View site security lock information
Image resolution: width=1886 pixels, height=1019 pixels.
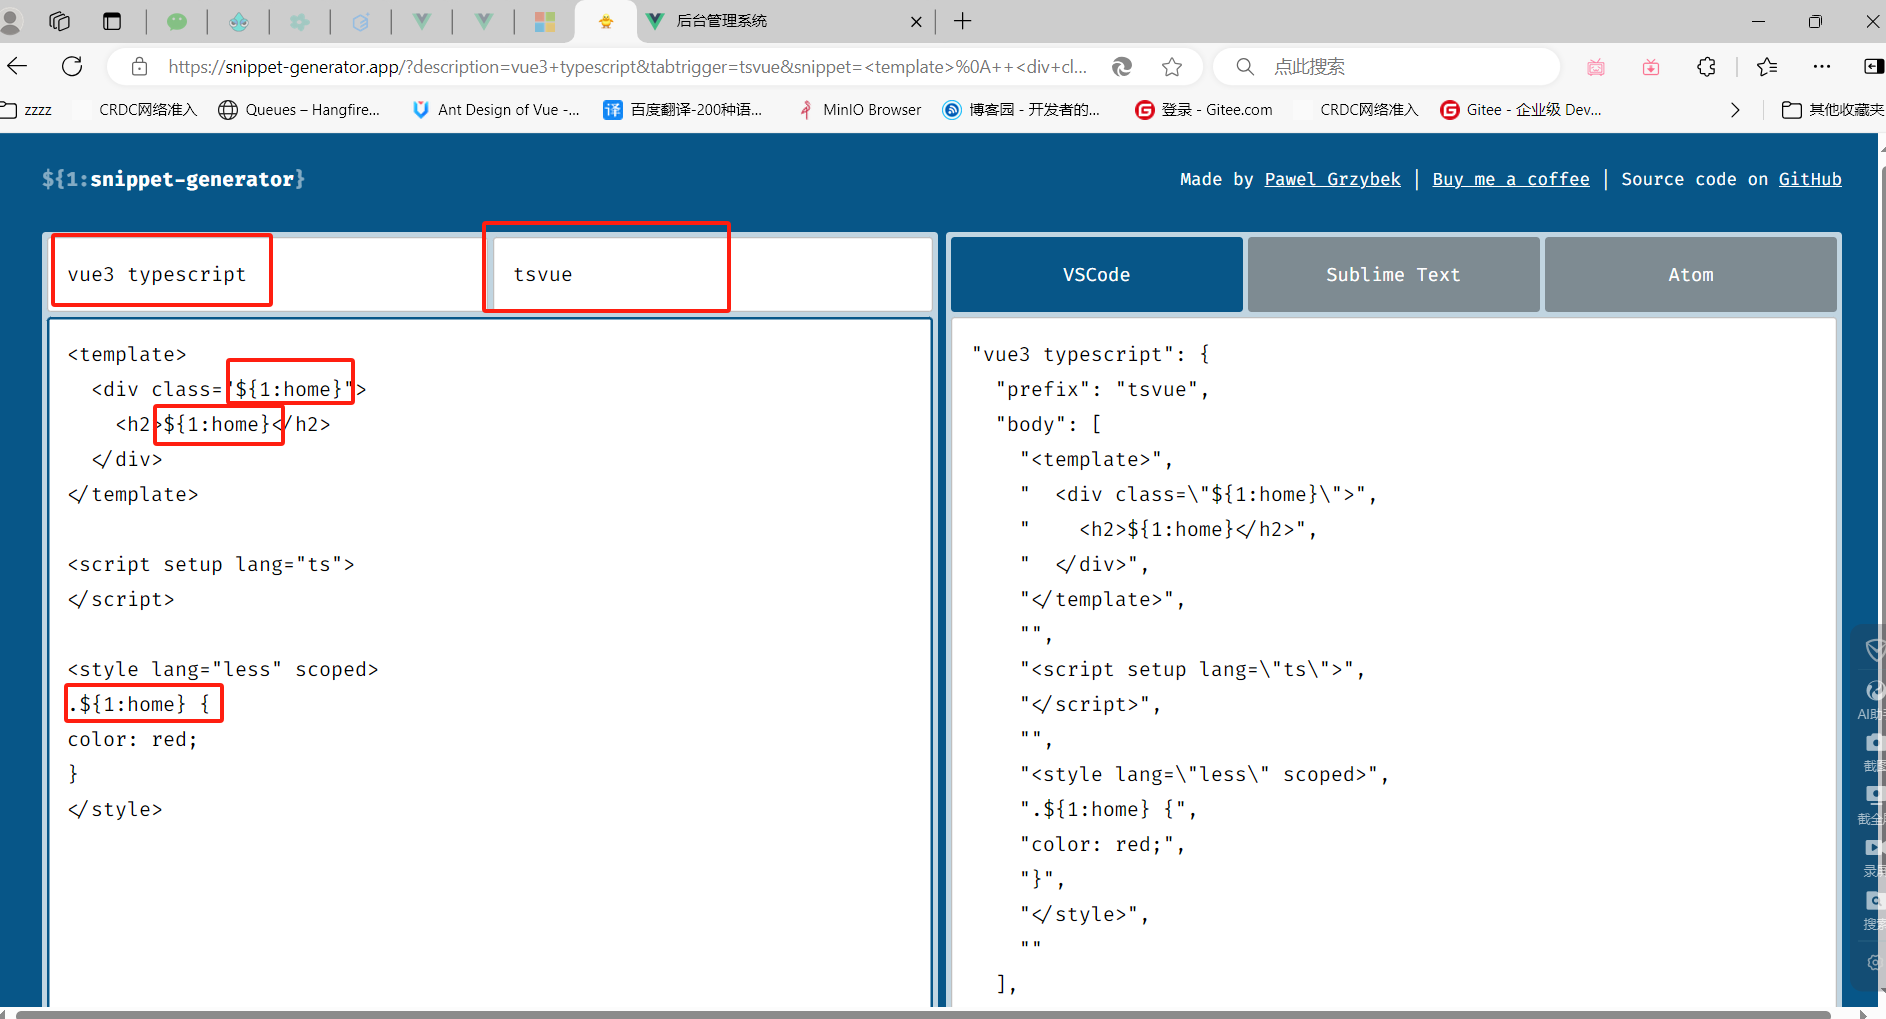140,66
